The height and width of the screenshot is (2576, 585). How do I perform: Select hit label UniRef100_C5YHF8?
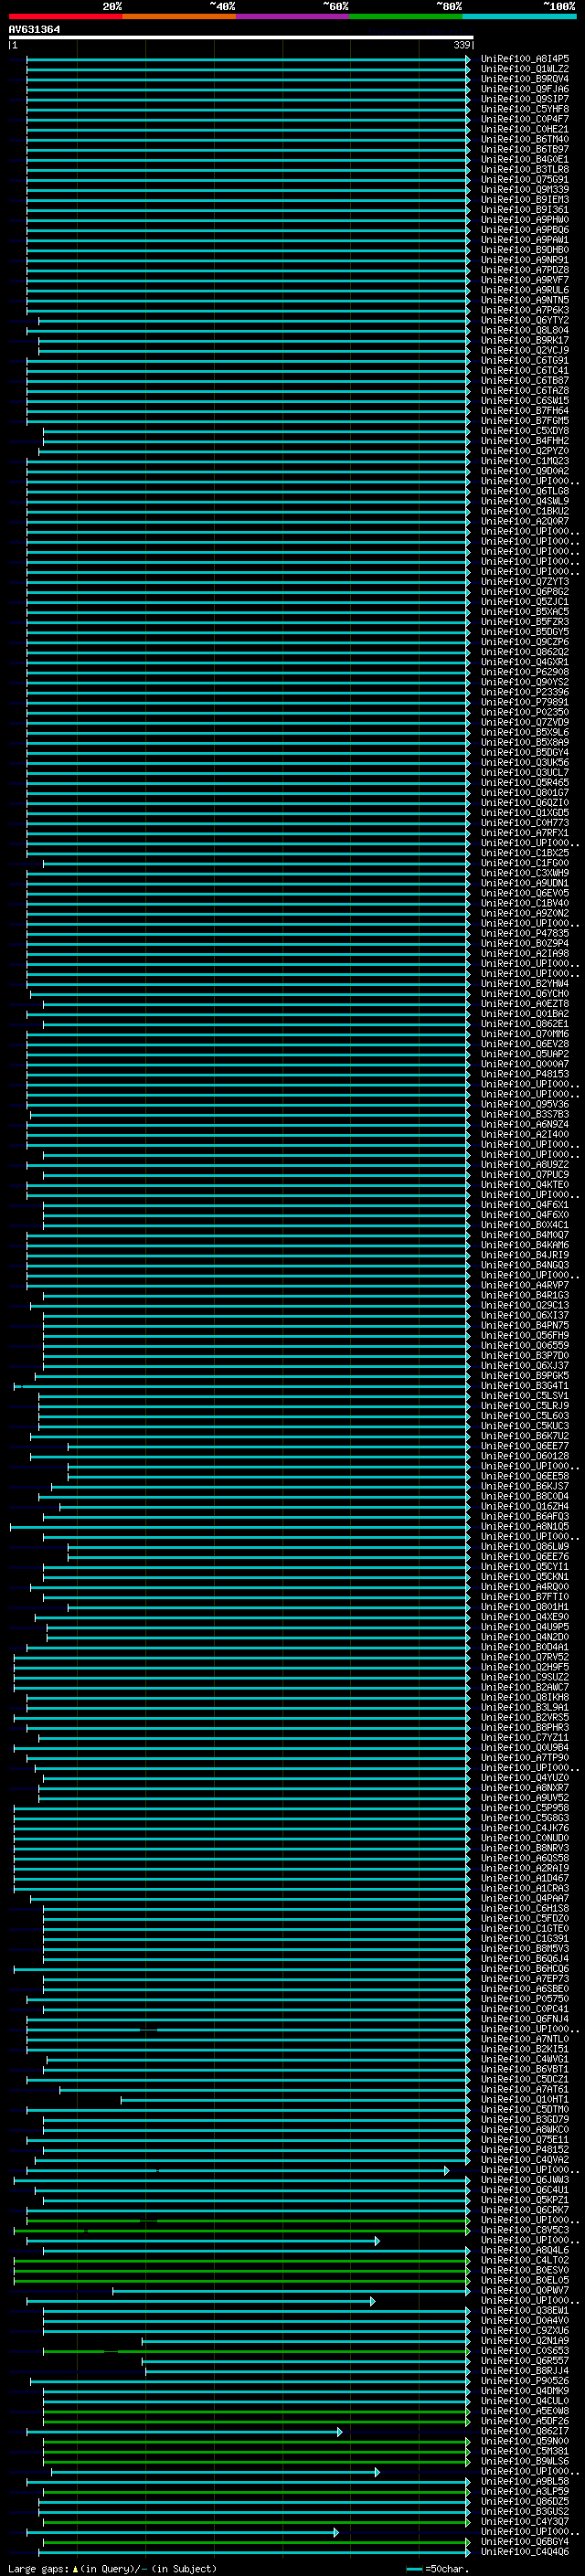click(x=525, y=109)
